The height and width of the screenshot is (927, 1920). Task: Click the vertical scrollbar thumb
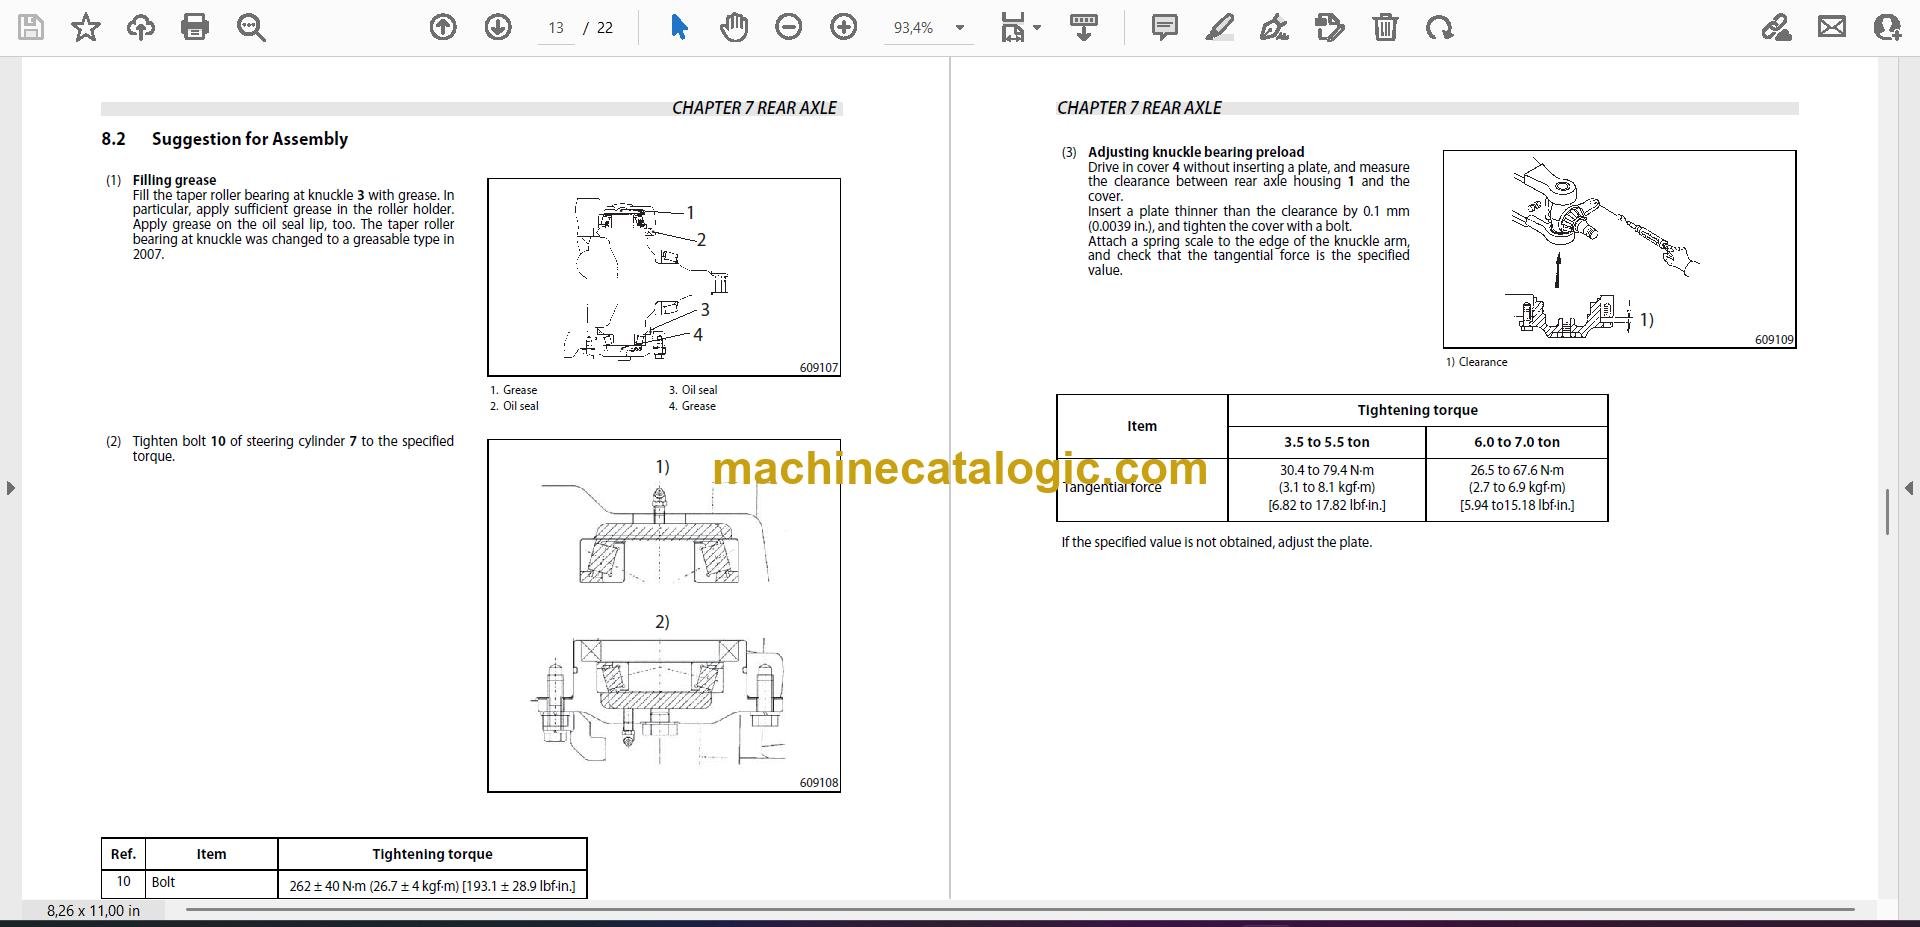pyautogui.click(x=1887, y=512)
